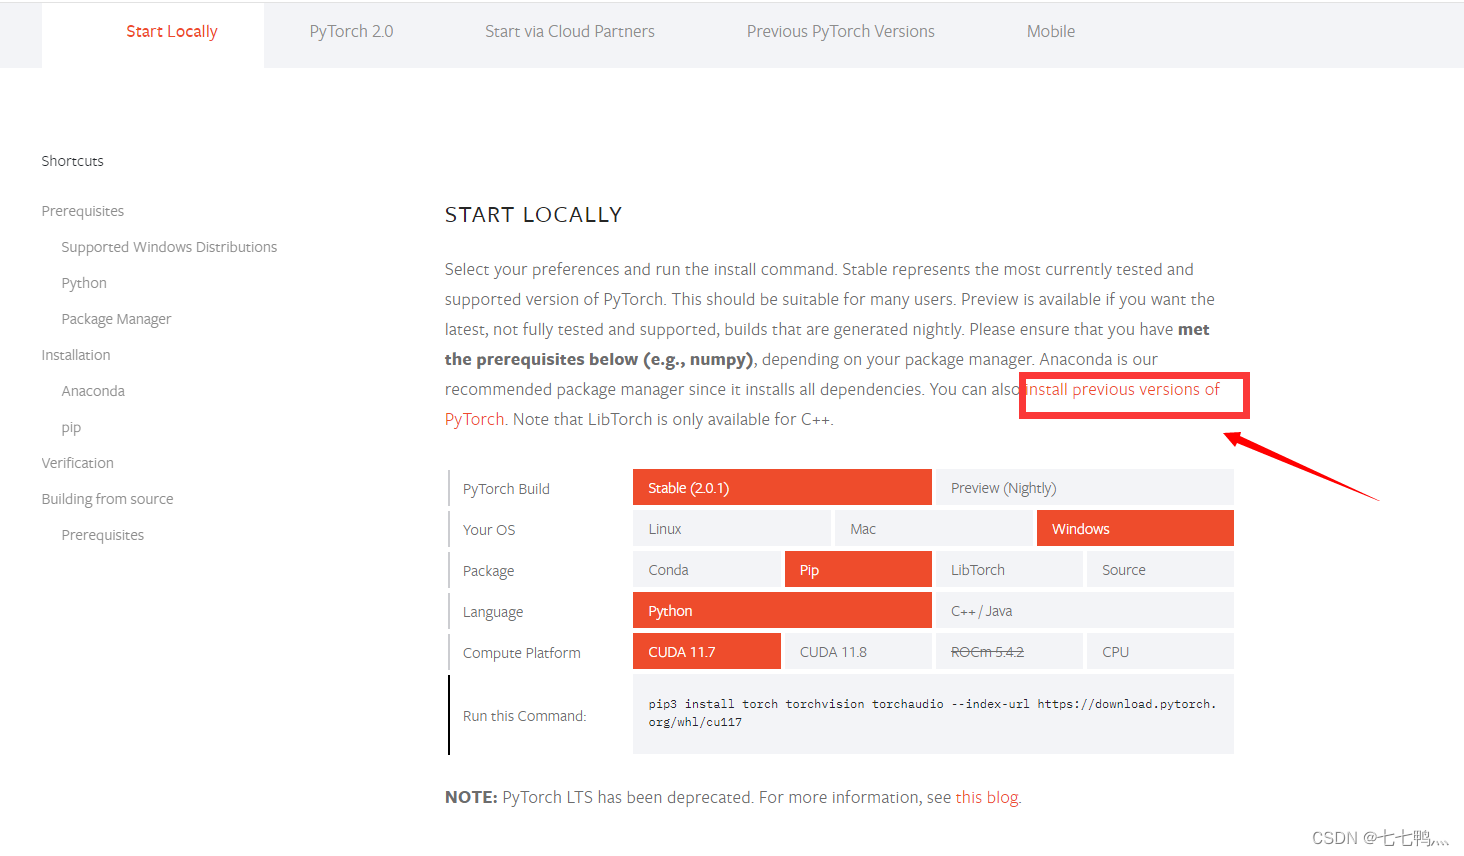Open the PyTorch 2.0 tab

point(351,32)
